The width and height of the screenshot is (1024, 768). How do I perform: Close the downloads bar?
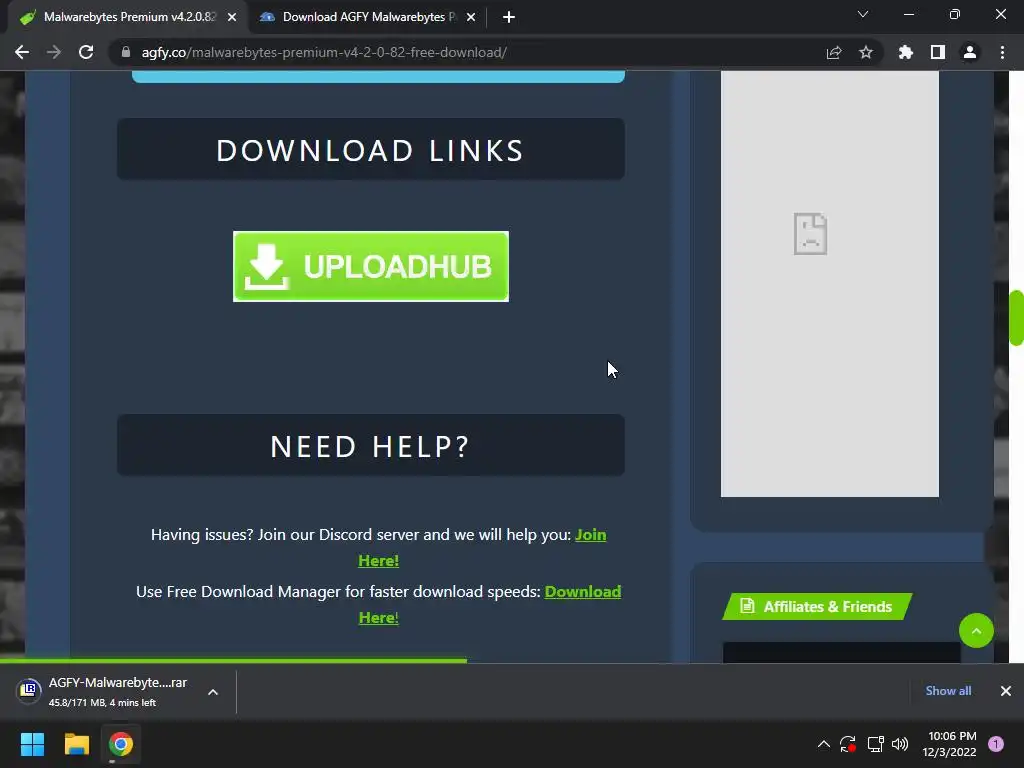1006,691
